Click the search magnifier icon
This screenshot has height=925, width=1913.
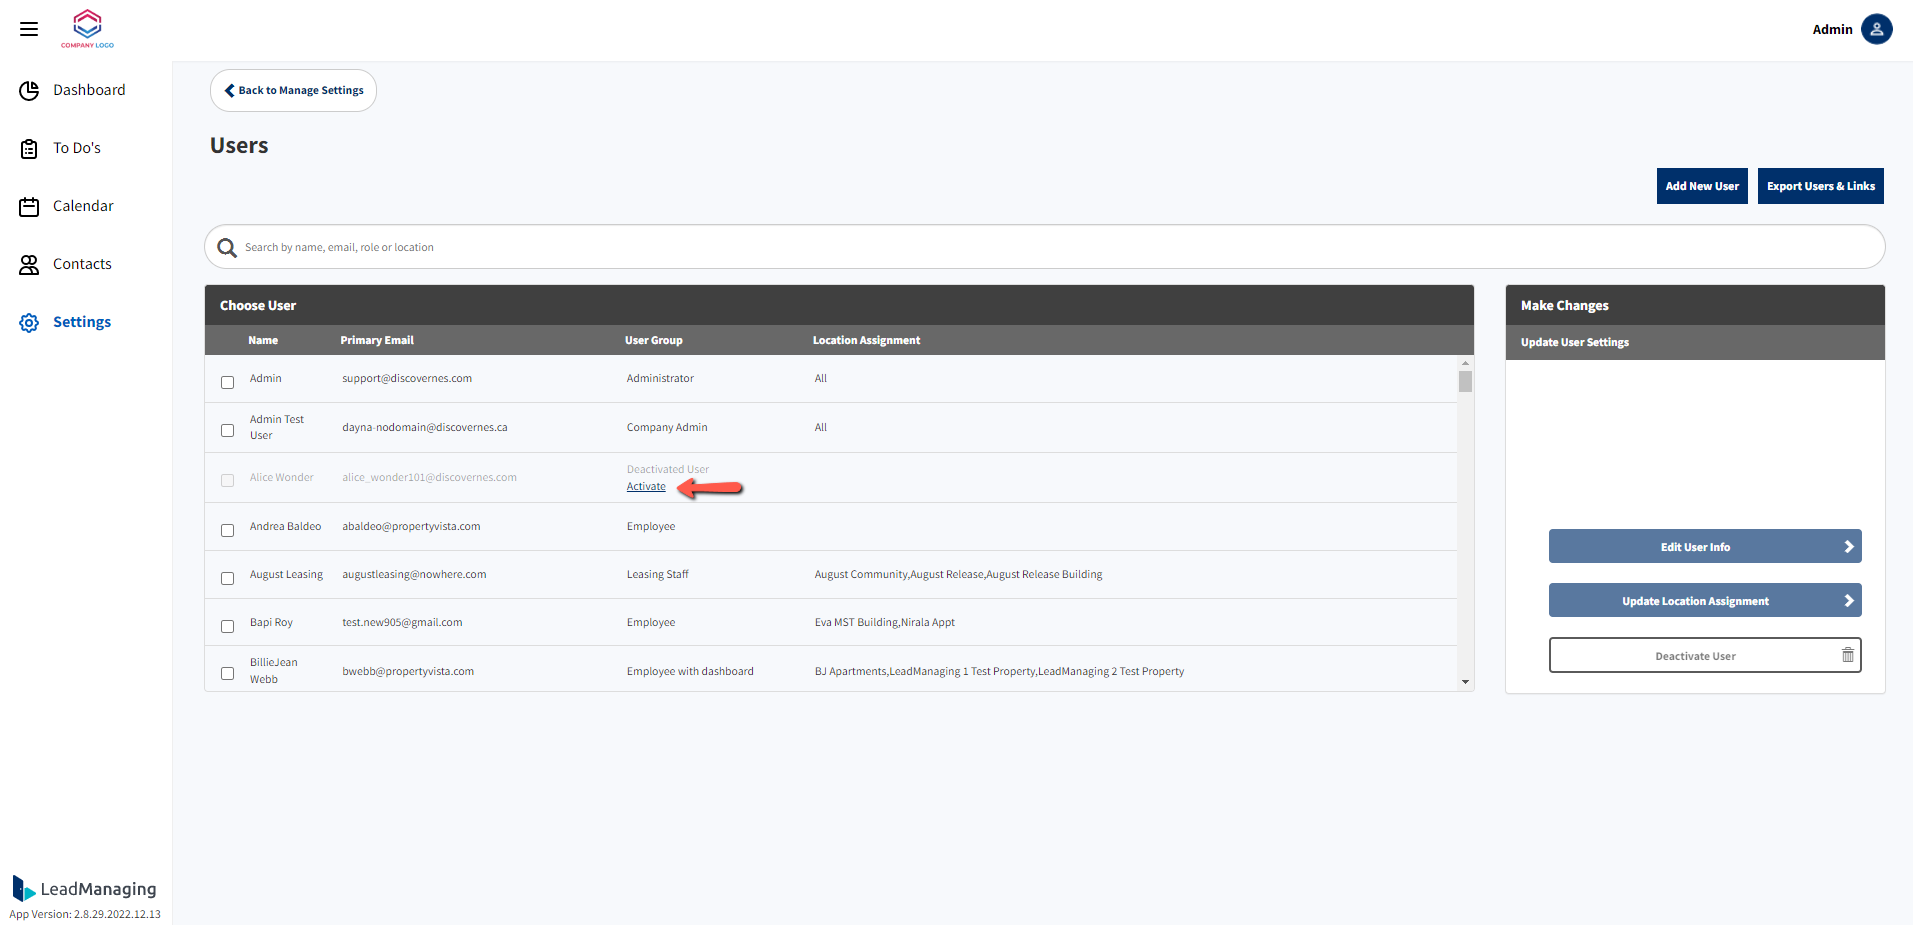click(227, 247)
